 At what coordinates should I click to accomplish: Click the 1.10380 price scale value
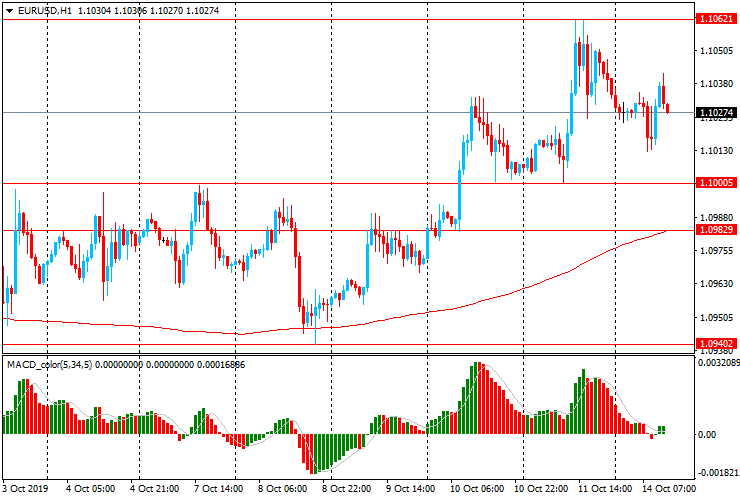(717, 84)
